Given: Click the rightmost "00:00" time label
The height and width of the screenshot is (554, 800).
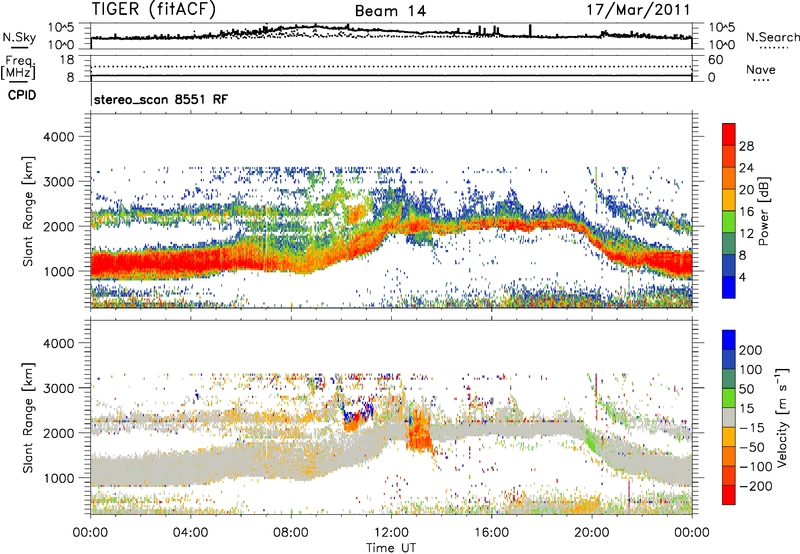Looking at the screenshot, I should coord(692,533).
